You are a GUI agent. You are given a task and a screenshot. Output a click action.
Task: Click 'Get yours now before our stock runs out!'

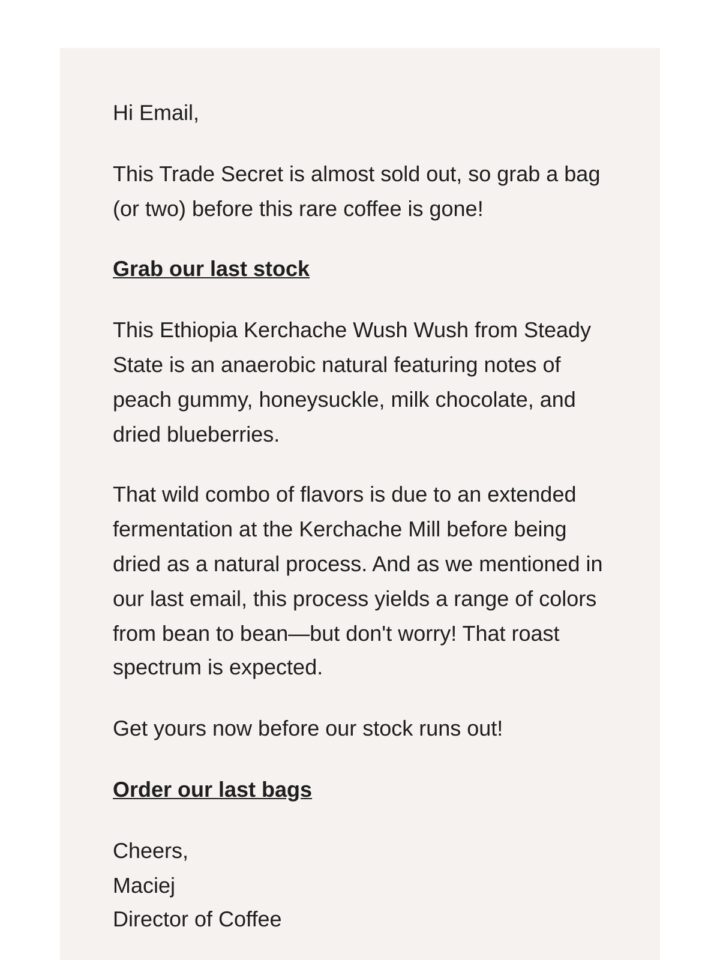pyautogui.click(x=307, y=729)
